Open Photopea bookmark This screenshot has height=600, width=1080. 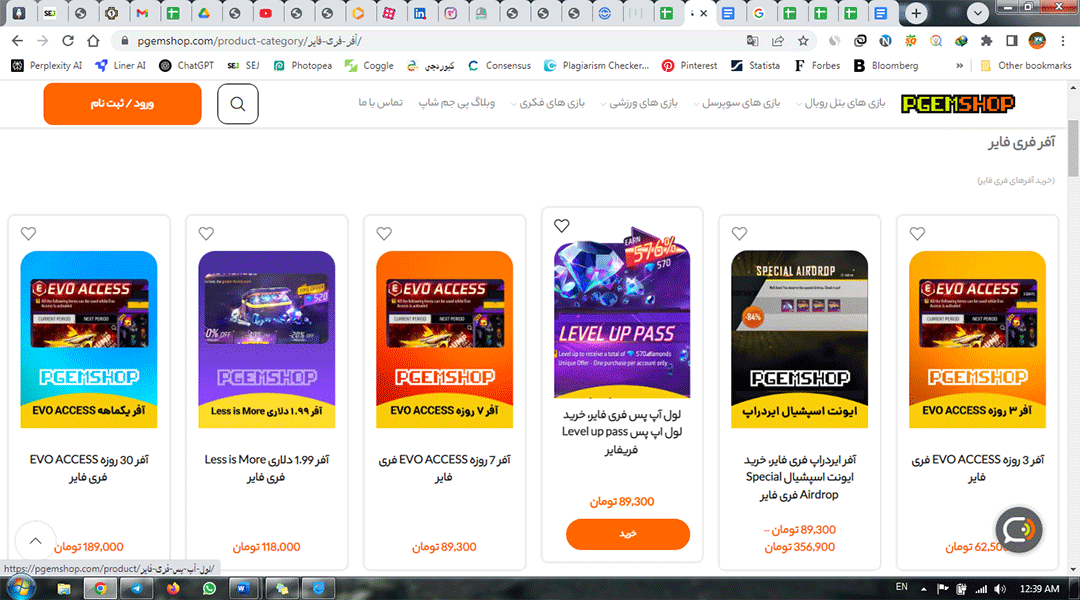coord(302,65)
